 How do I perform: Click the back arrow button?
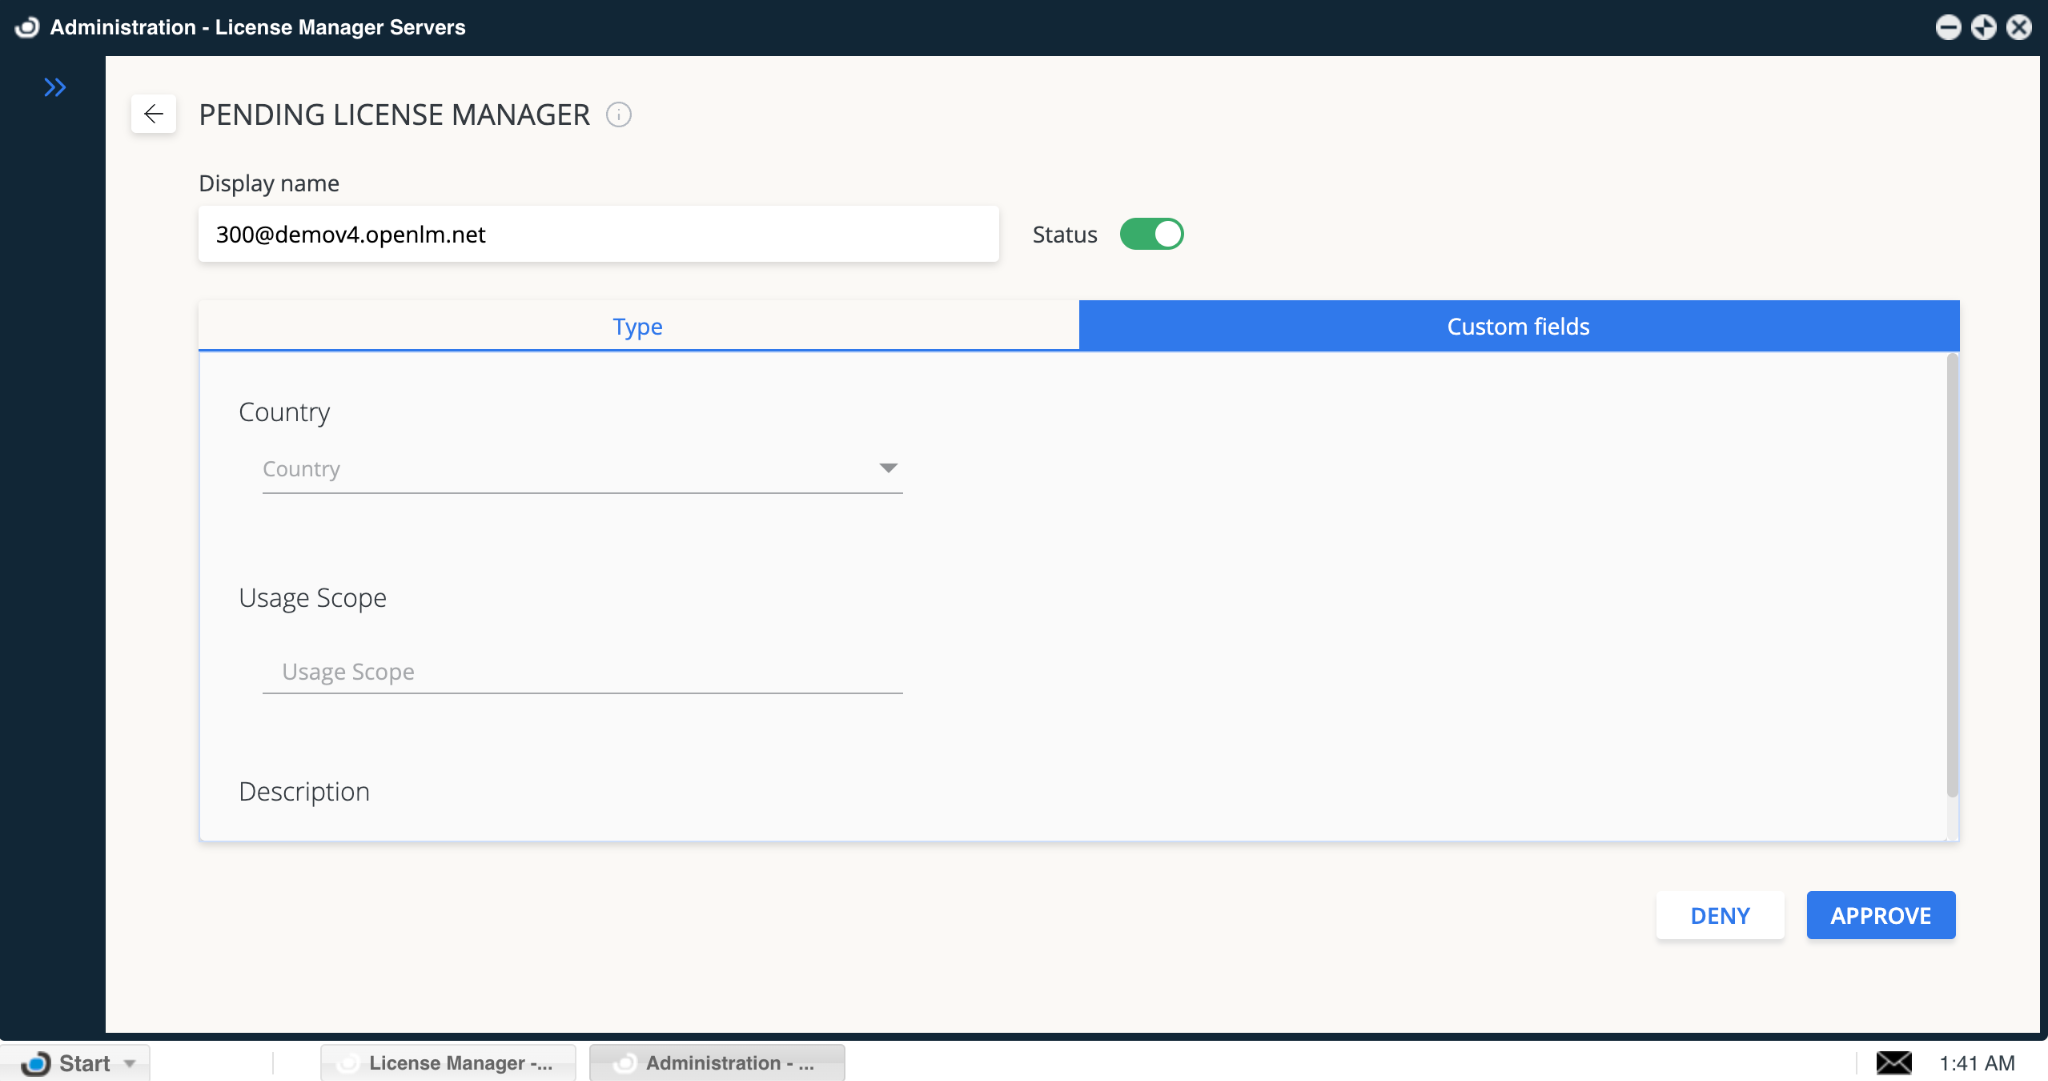153,114
